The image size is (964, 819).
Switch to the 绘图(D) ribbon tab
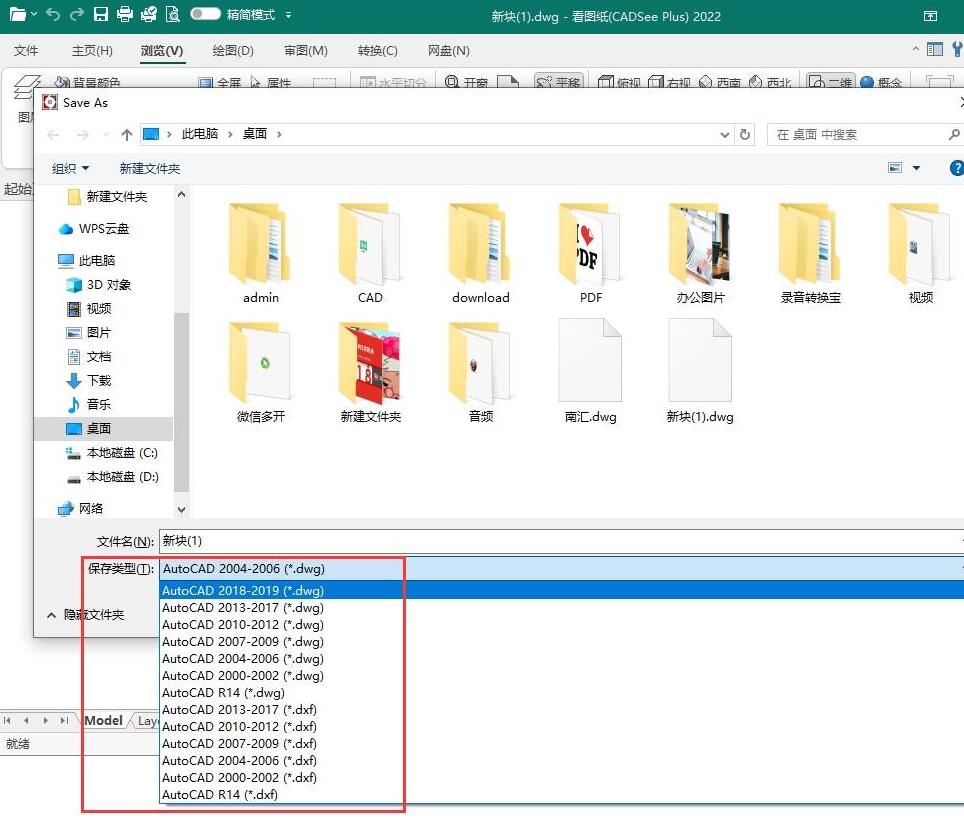tap(232, 50)
